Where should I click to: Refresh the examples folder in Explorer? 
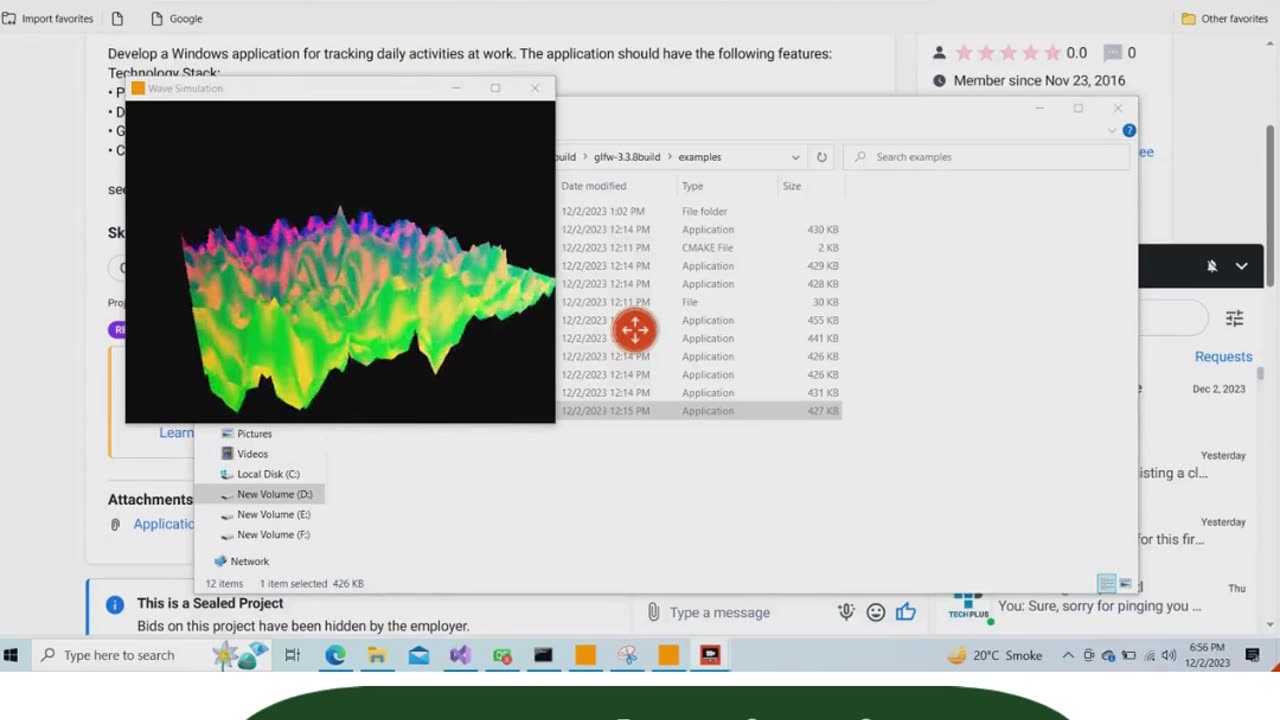pos(822,157)
